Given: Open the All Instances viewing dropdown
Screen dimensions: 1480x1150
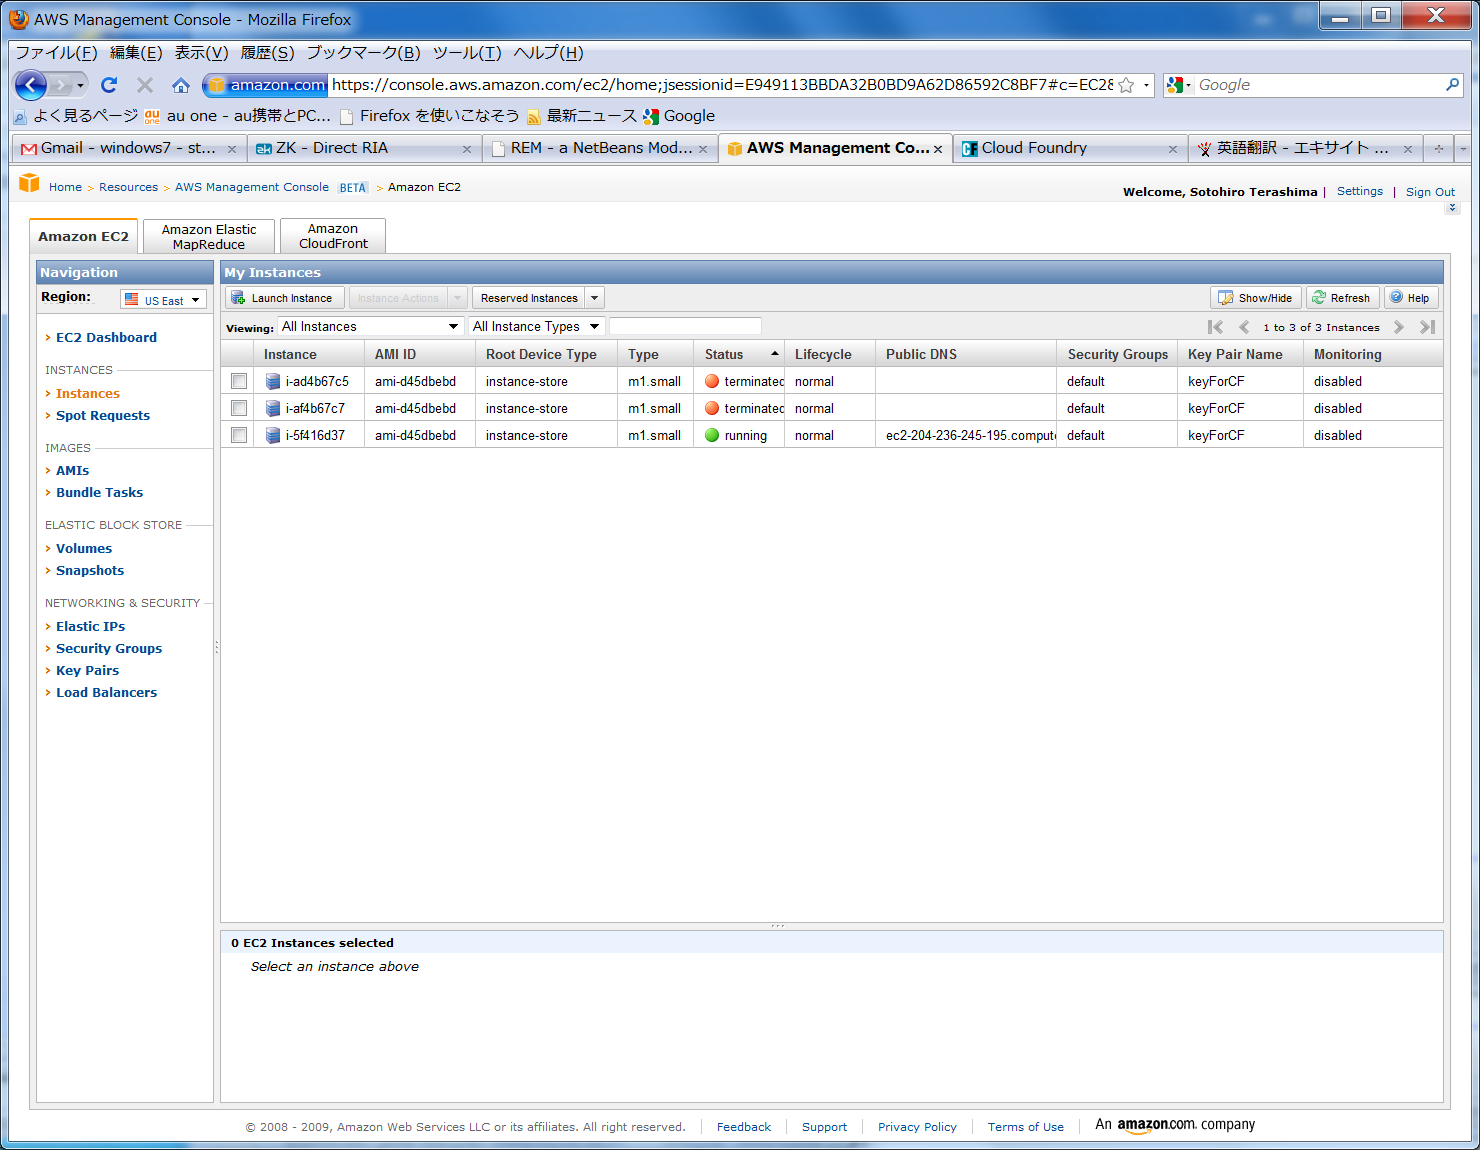Looking at the screenshot, I should pyautogui.click(x=370, y=326).
